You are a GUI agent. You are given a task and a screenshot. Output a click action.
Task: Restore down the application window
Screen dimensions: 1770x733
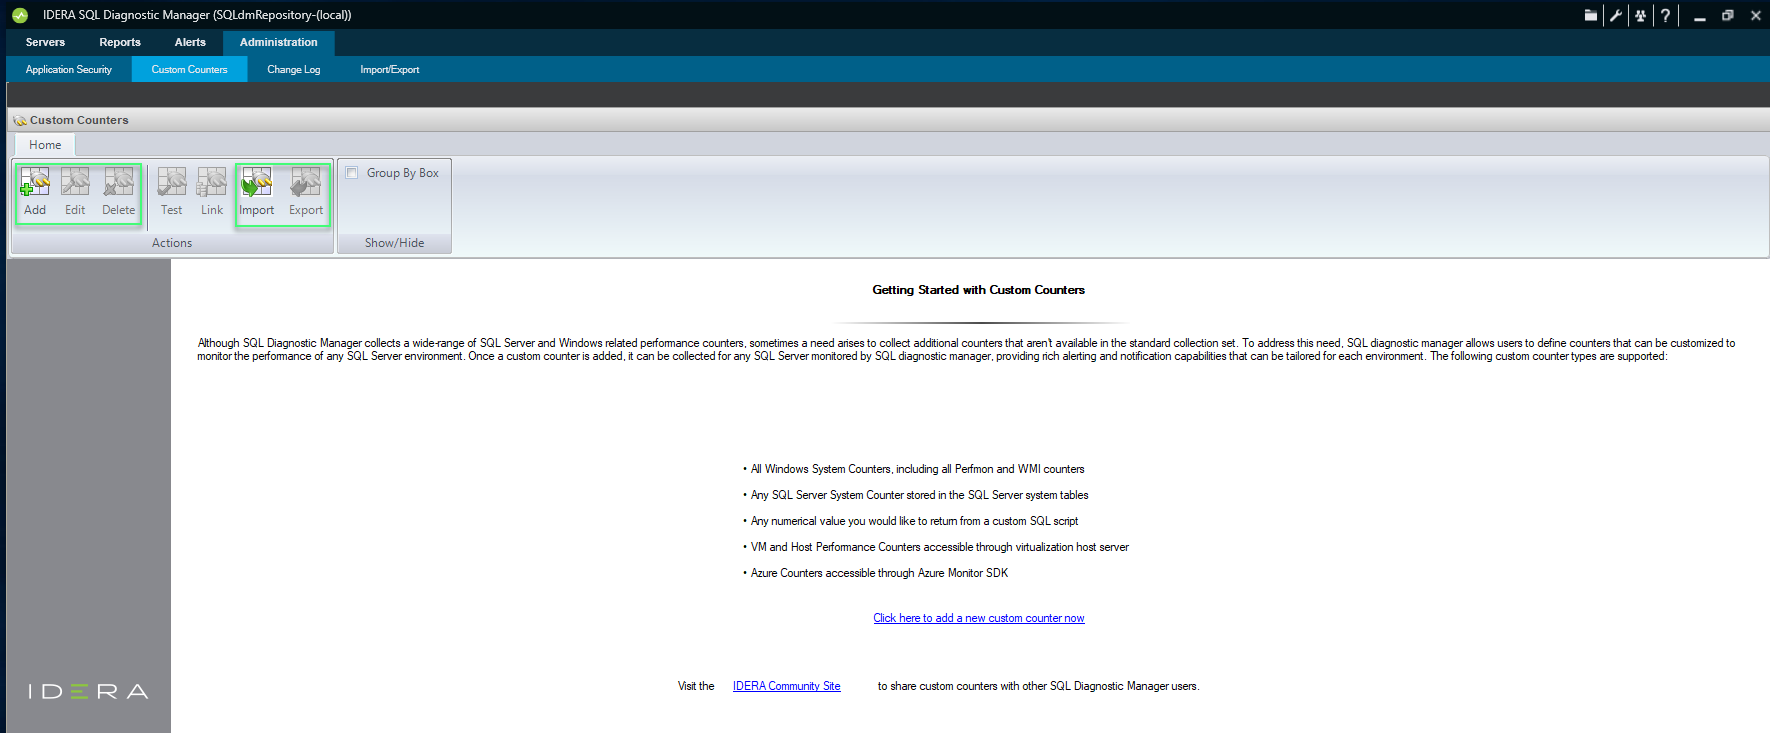pos(1727,15)
